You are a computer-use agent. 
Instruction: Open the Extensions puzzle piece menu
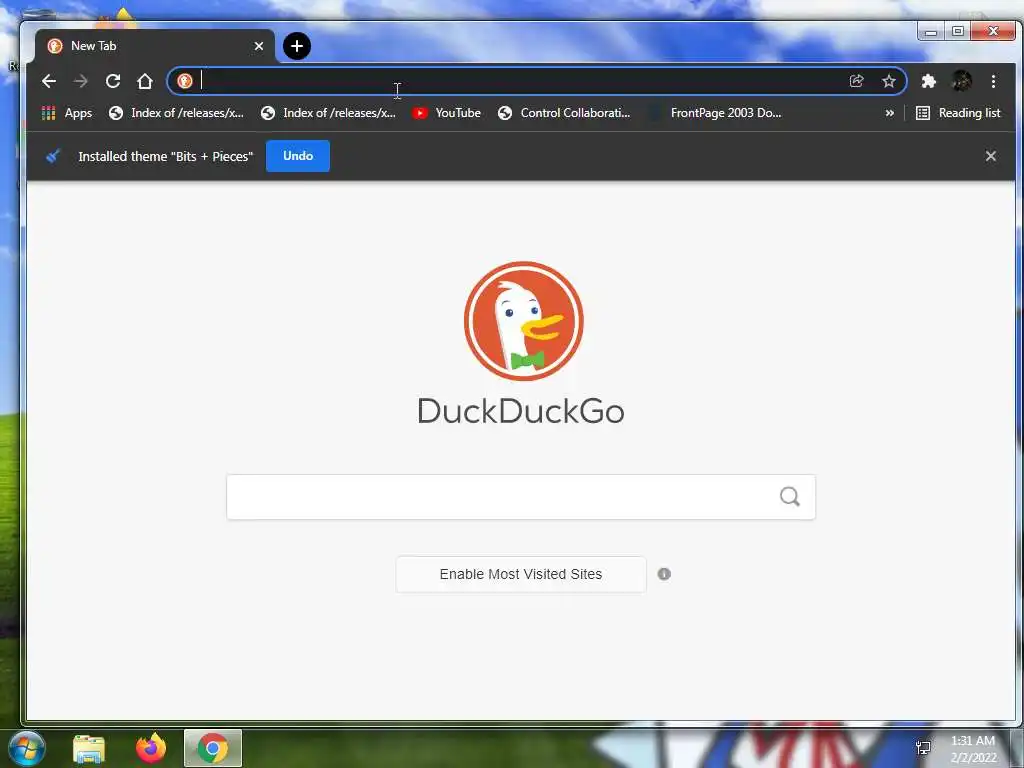pos(928,81)
